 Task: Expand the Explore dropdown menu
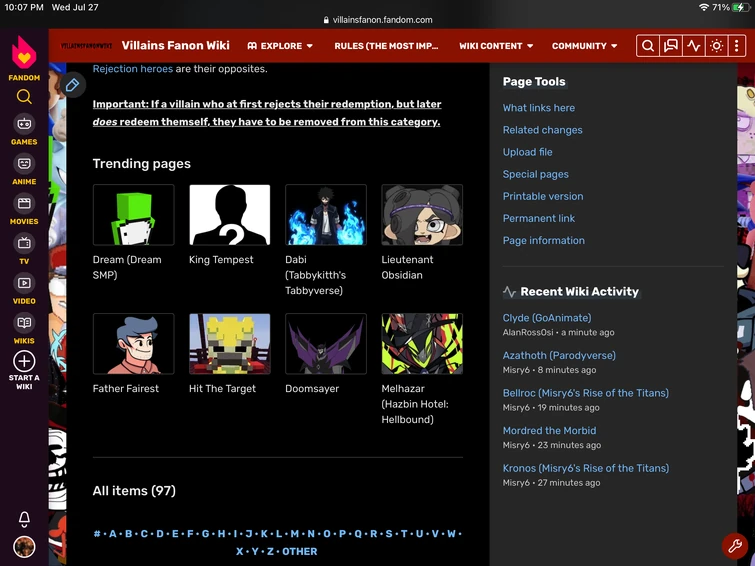(x=280, y=46)
